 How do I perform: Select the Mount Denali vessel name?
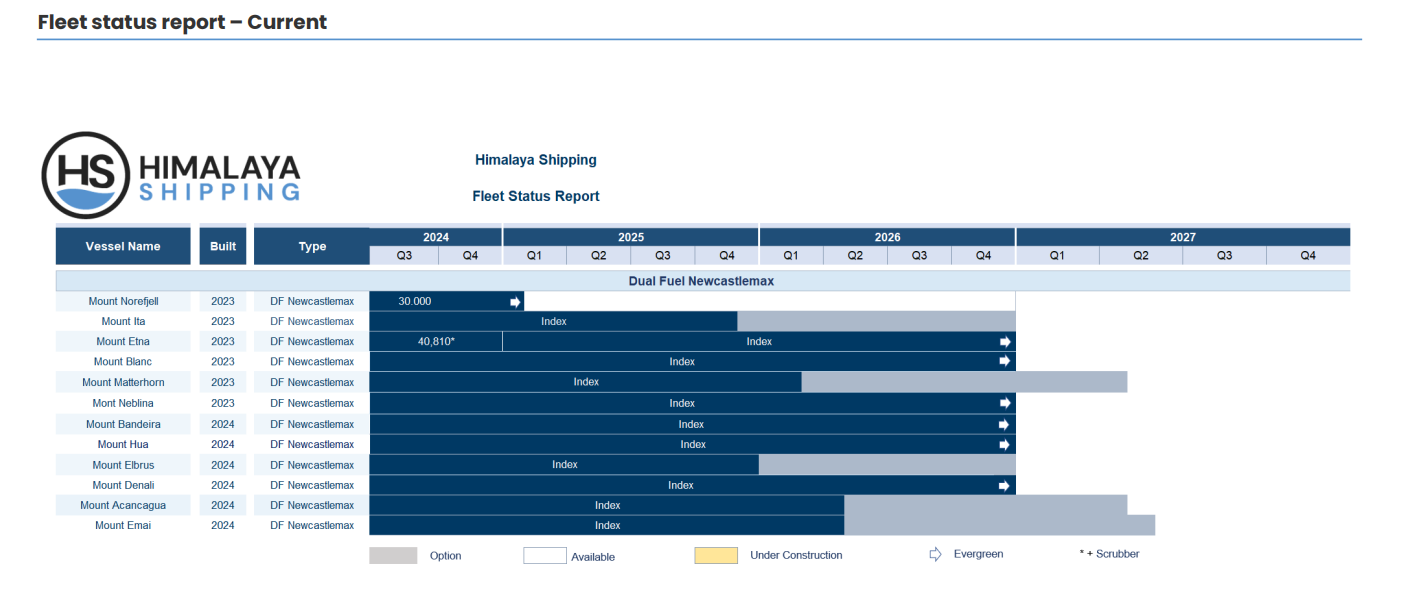[123, 485]
